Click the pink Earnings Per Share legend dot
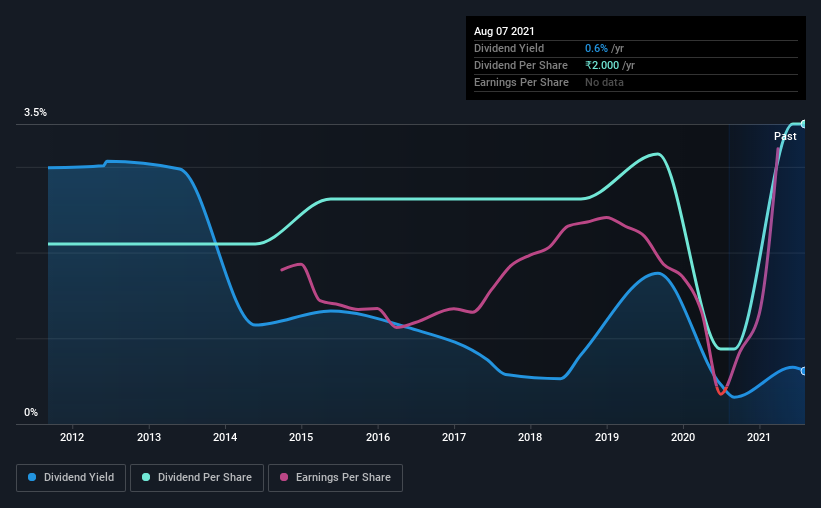821x508 pixels. pyautogui.click(x=284, y=477)
